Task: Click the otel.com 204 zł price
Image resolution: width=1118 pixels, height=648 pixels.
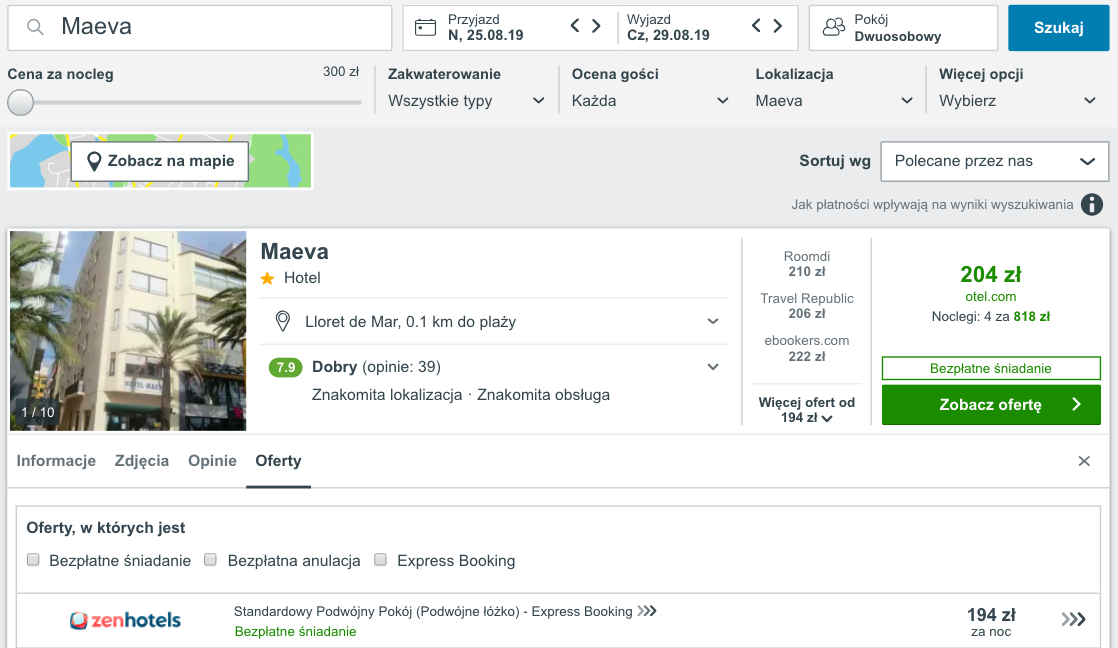Action: (990, 274)
